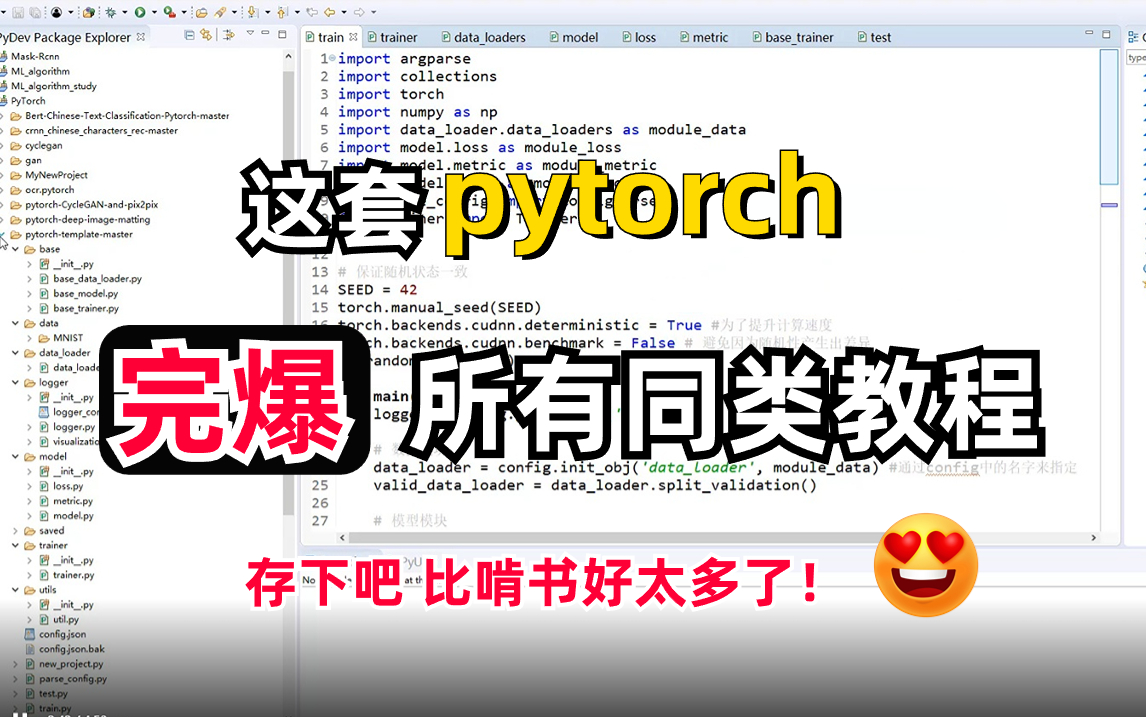
Task: Open the External Tools dropdown arrow
Action: 184,12
